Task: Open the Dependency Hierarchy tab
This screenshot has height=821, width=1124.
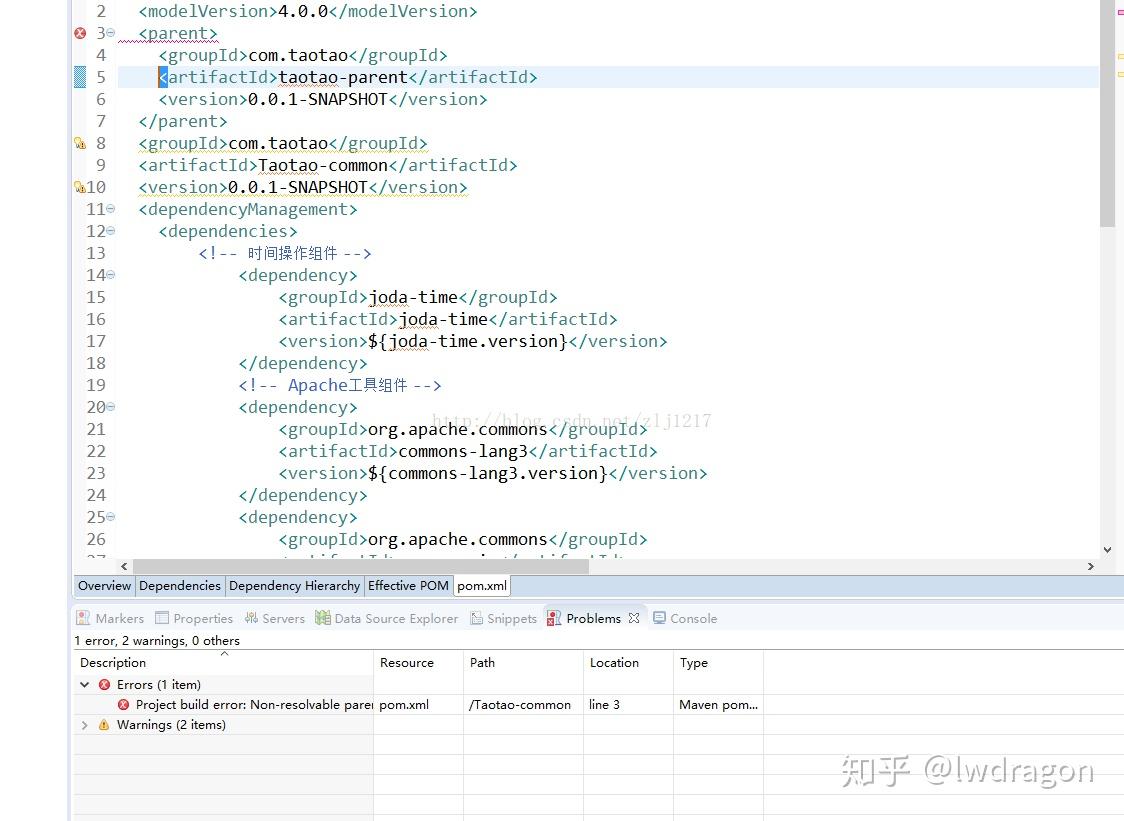Action: [x=294, y=585]
